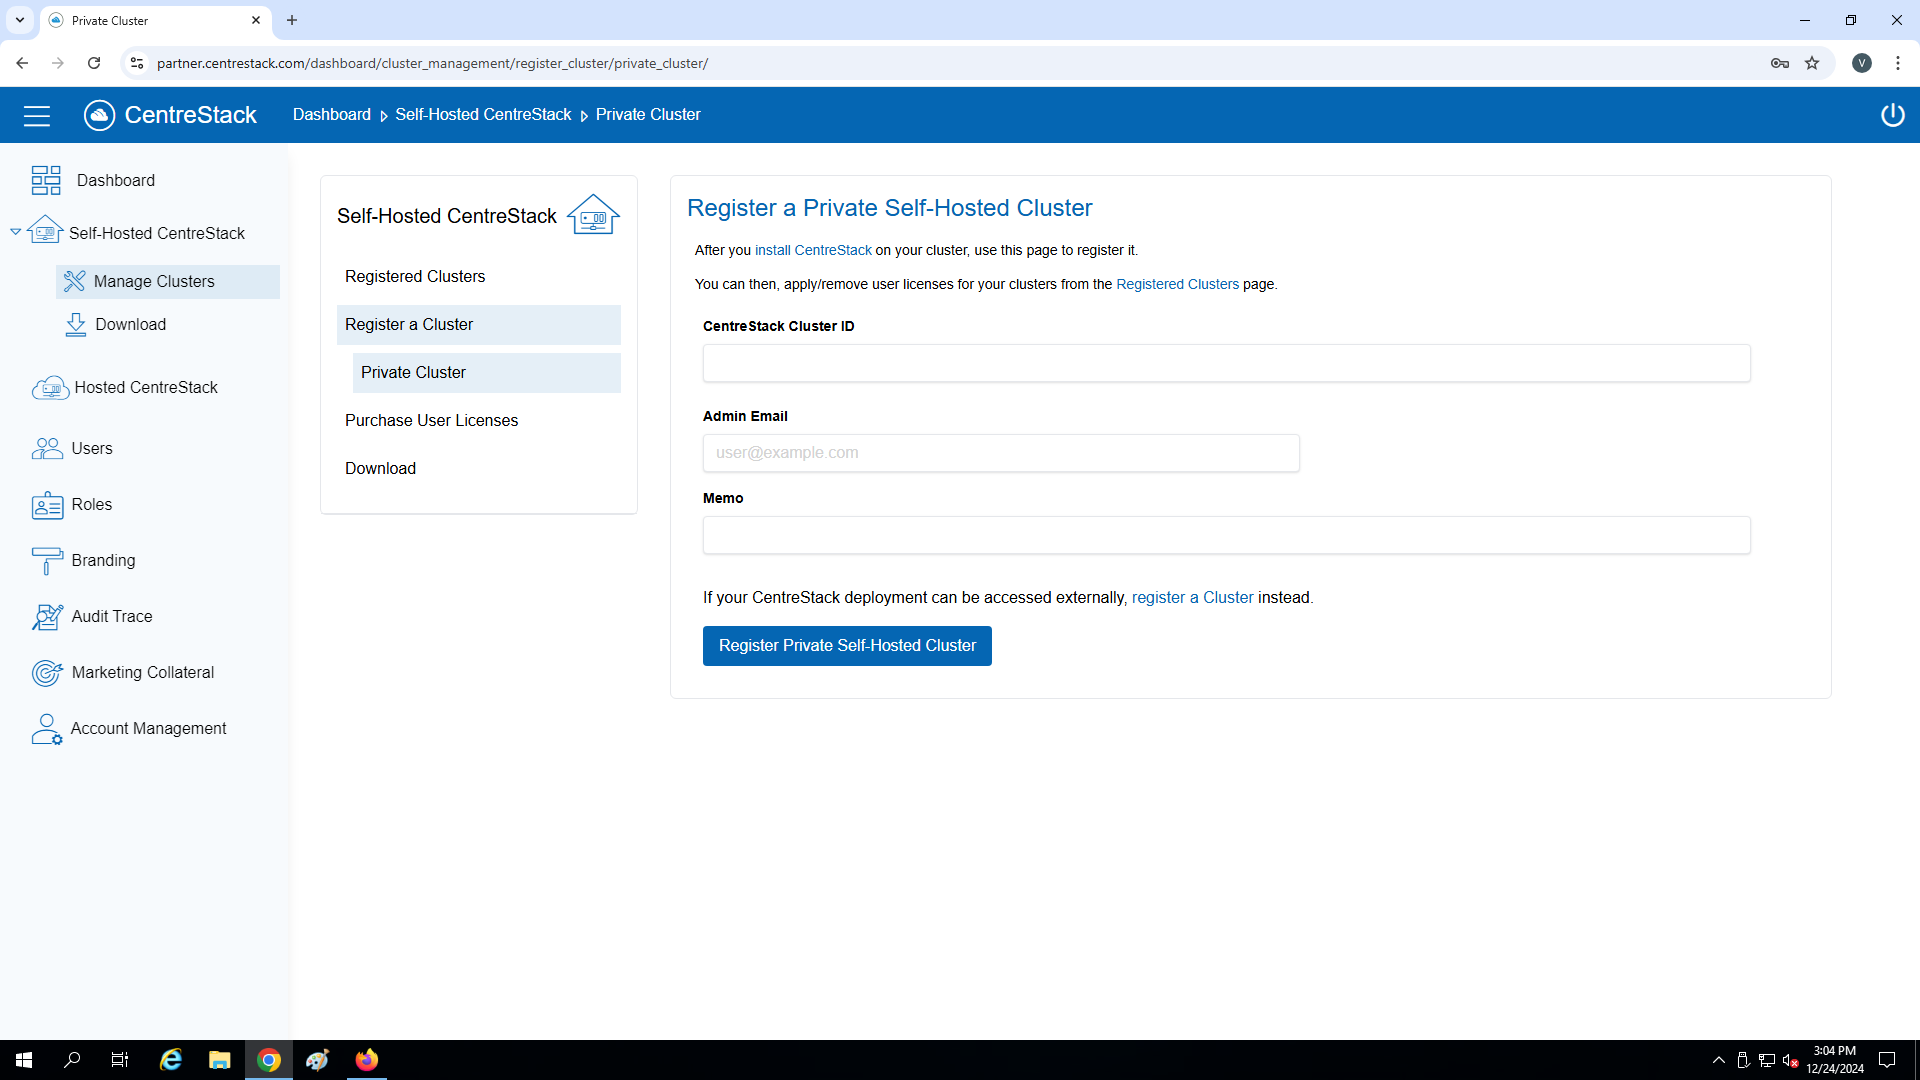
Task: Open the Chrome profile avatar
Action: (1861, 63)
